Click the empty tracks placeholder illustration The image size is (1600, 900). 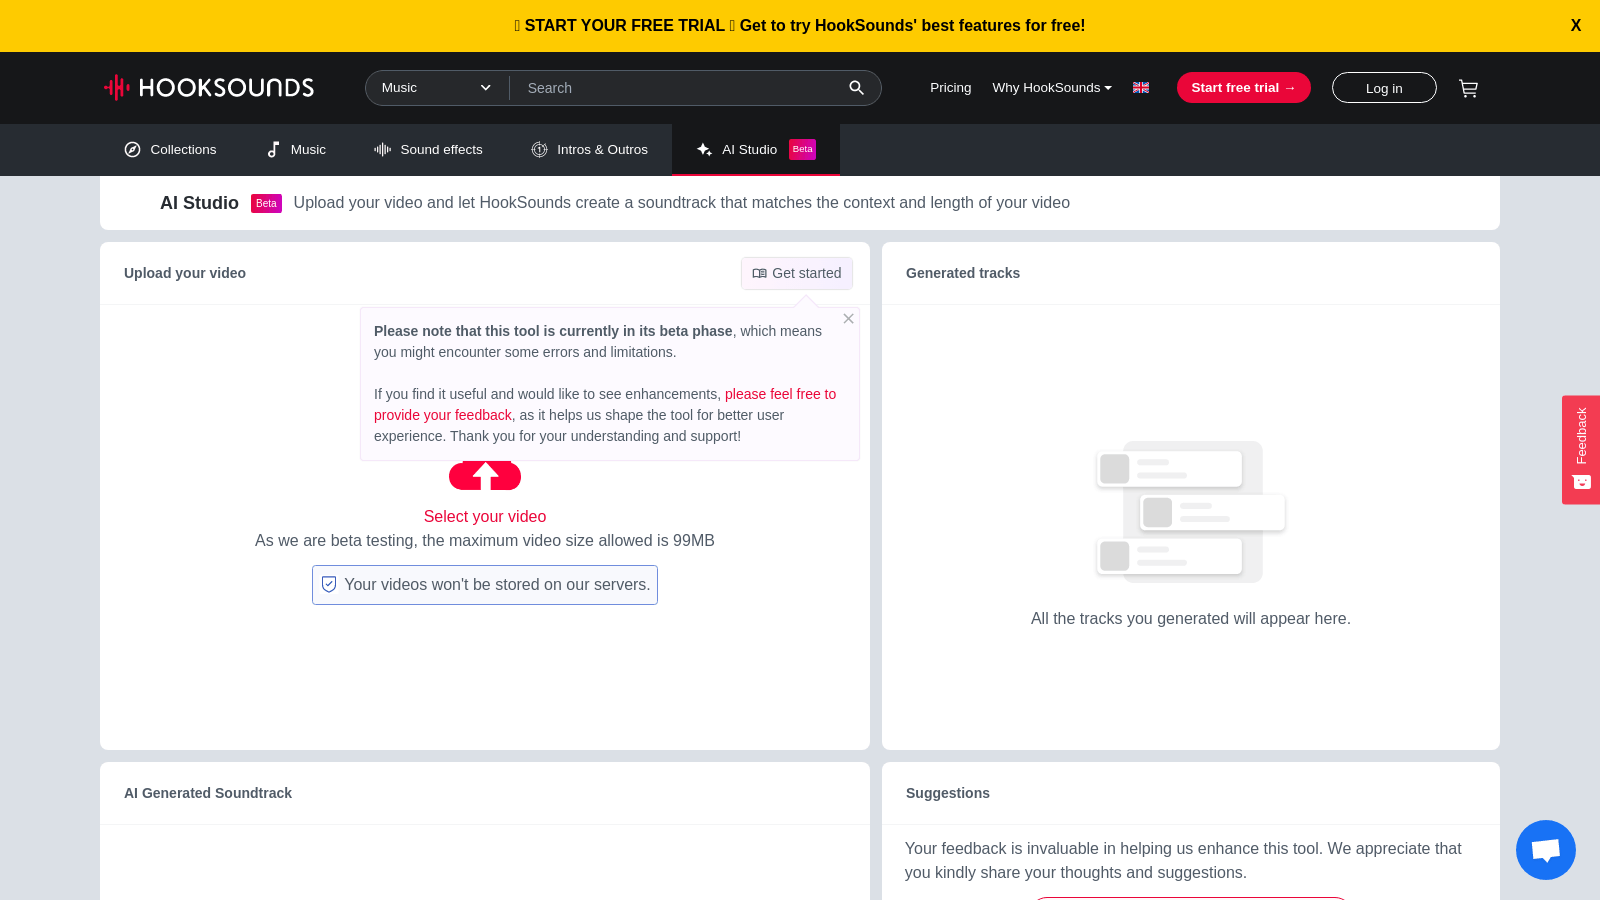(x=1190, y=512)
